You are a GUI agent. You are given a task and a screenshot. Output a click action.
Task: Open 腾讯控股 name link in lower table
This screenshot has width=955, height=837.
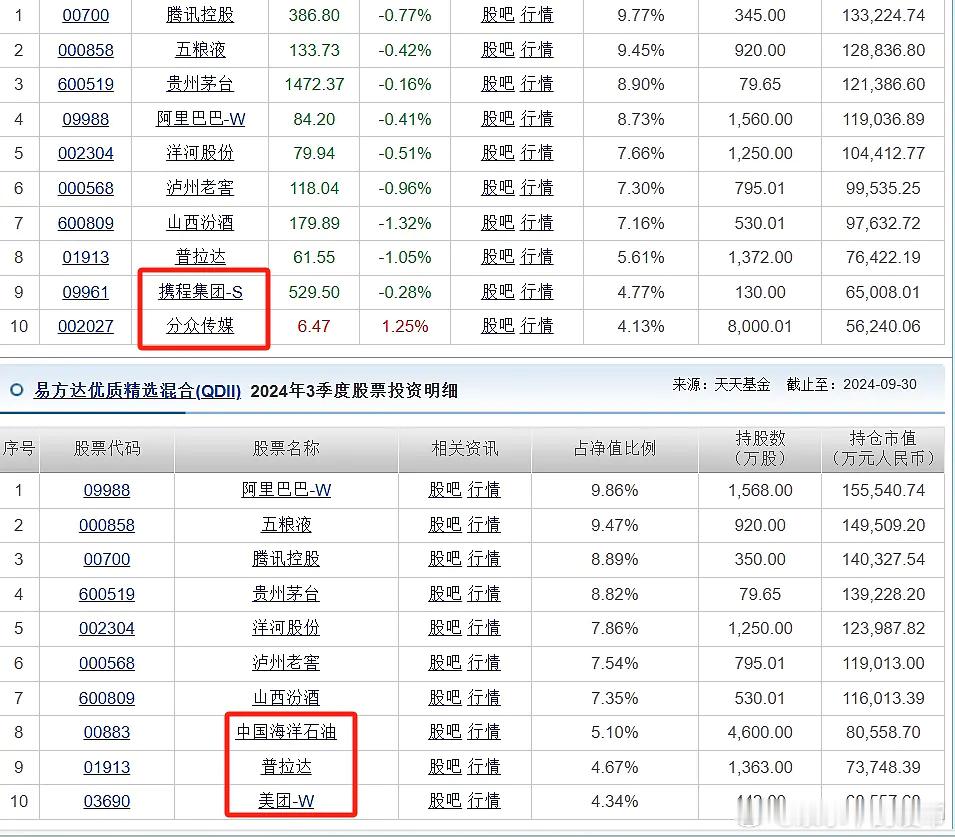pyautogui.click(x=286, y=559)
